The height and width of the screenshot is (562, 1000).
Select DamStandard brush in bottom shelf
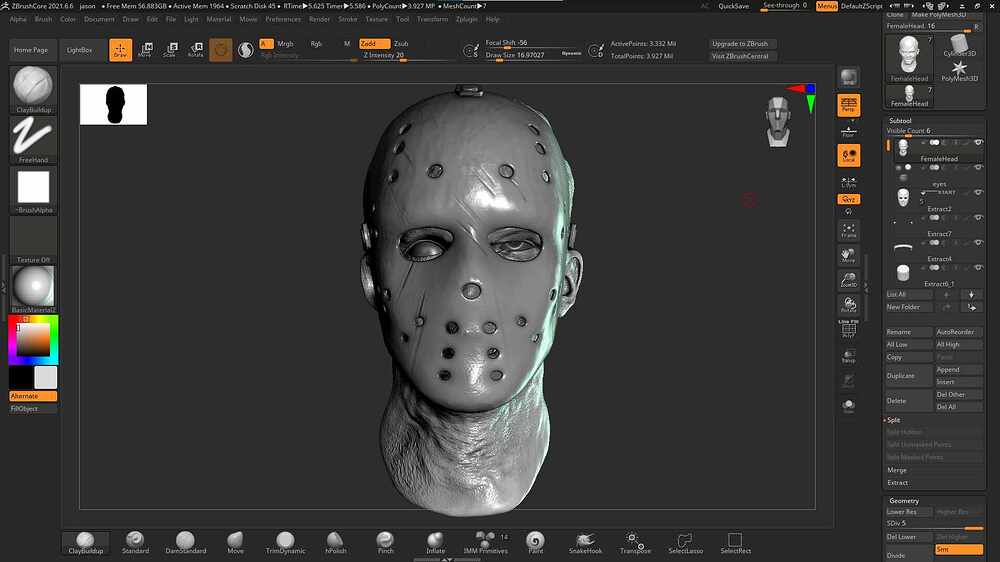click(x=186, y=542)
